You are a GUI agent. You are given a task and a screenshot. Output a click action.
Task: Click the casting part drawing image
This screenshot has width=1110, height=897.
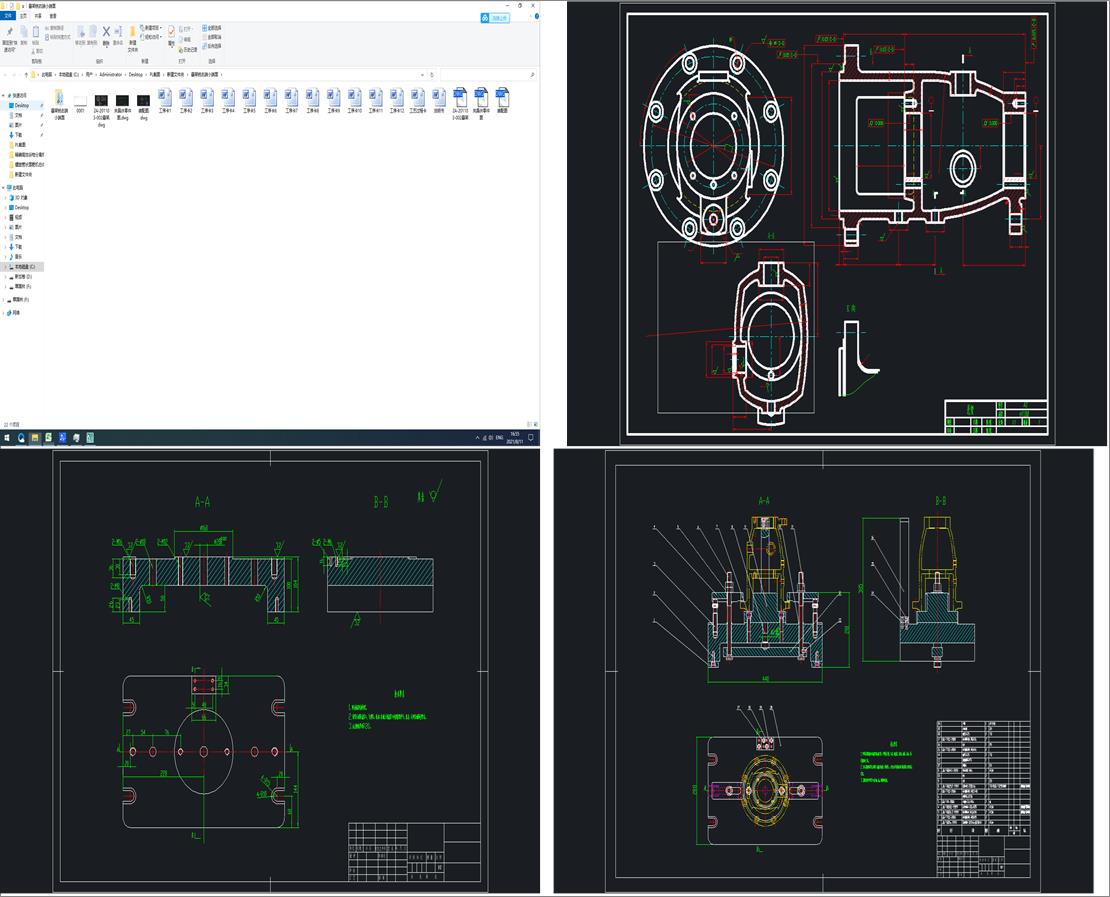click(838, 223)
